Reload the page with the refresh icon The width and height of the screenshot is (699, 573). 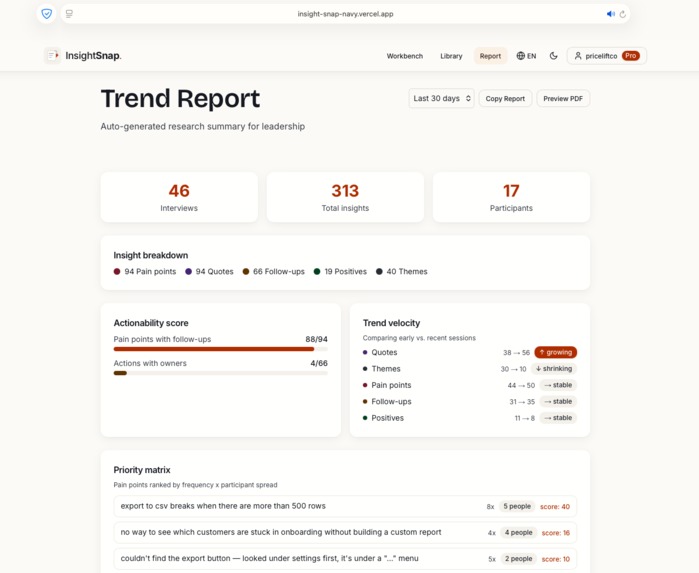623,14
